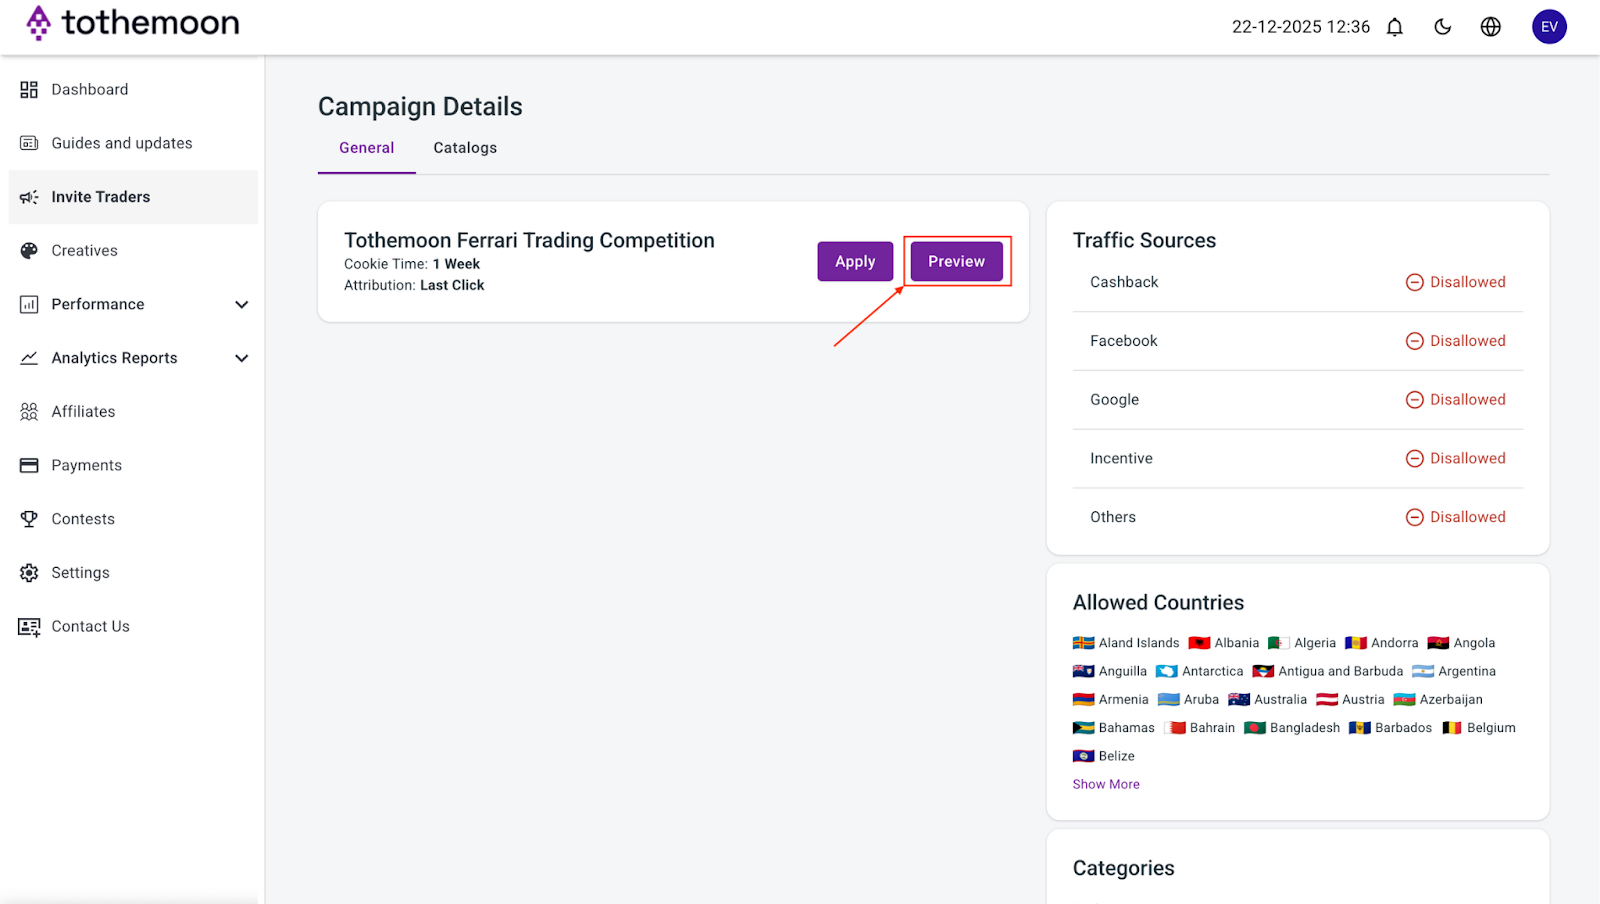Toggle dark mode moon icon
This screenshot has height=904, width=1600.
coord(1443,27)
